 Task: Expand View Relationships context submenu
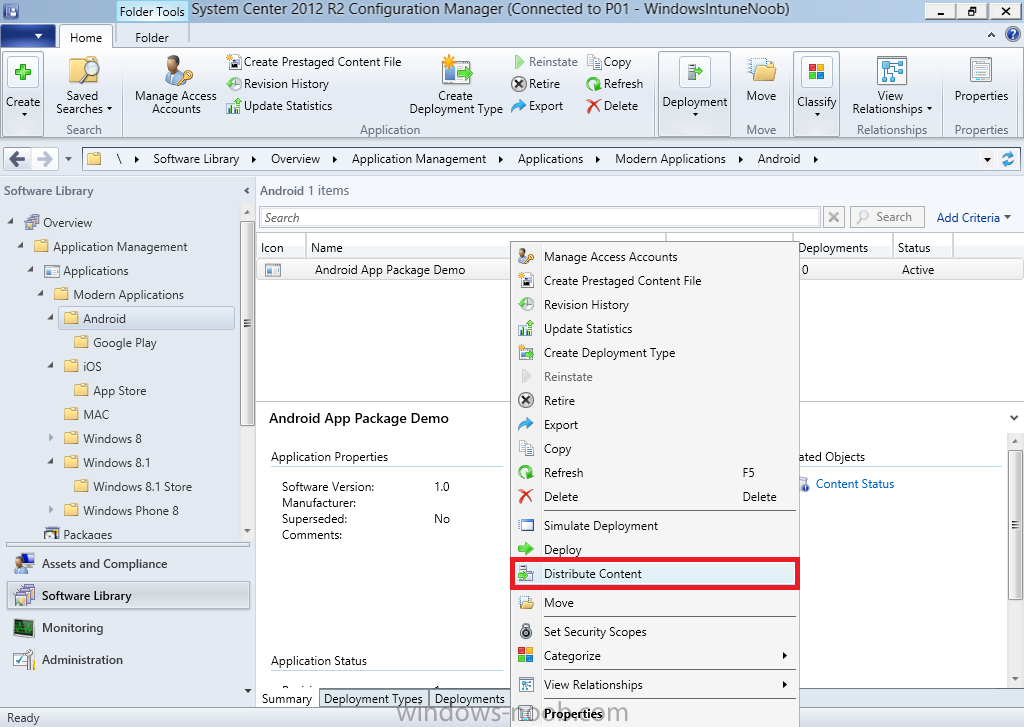pos(654,685)
